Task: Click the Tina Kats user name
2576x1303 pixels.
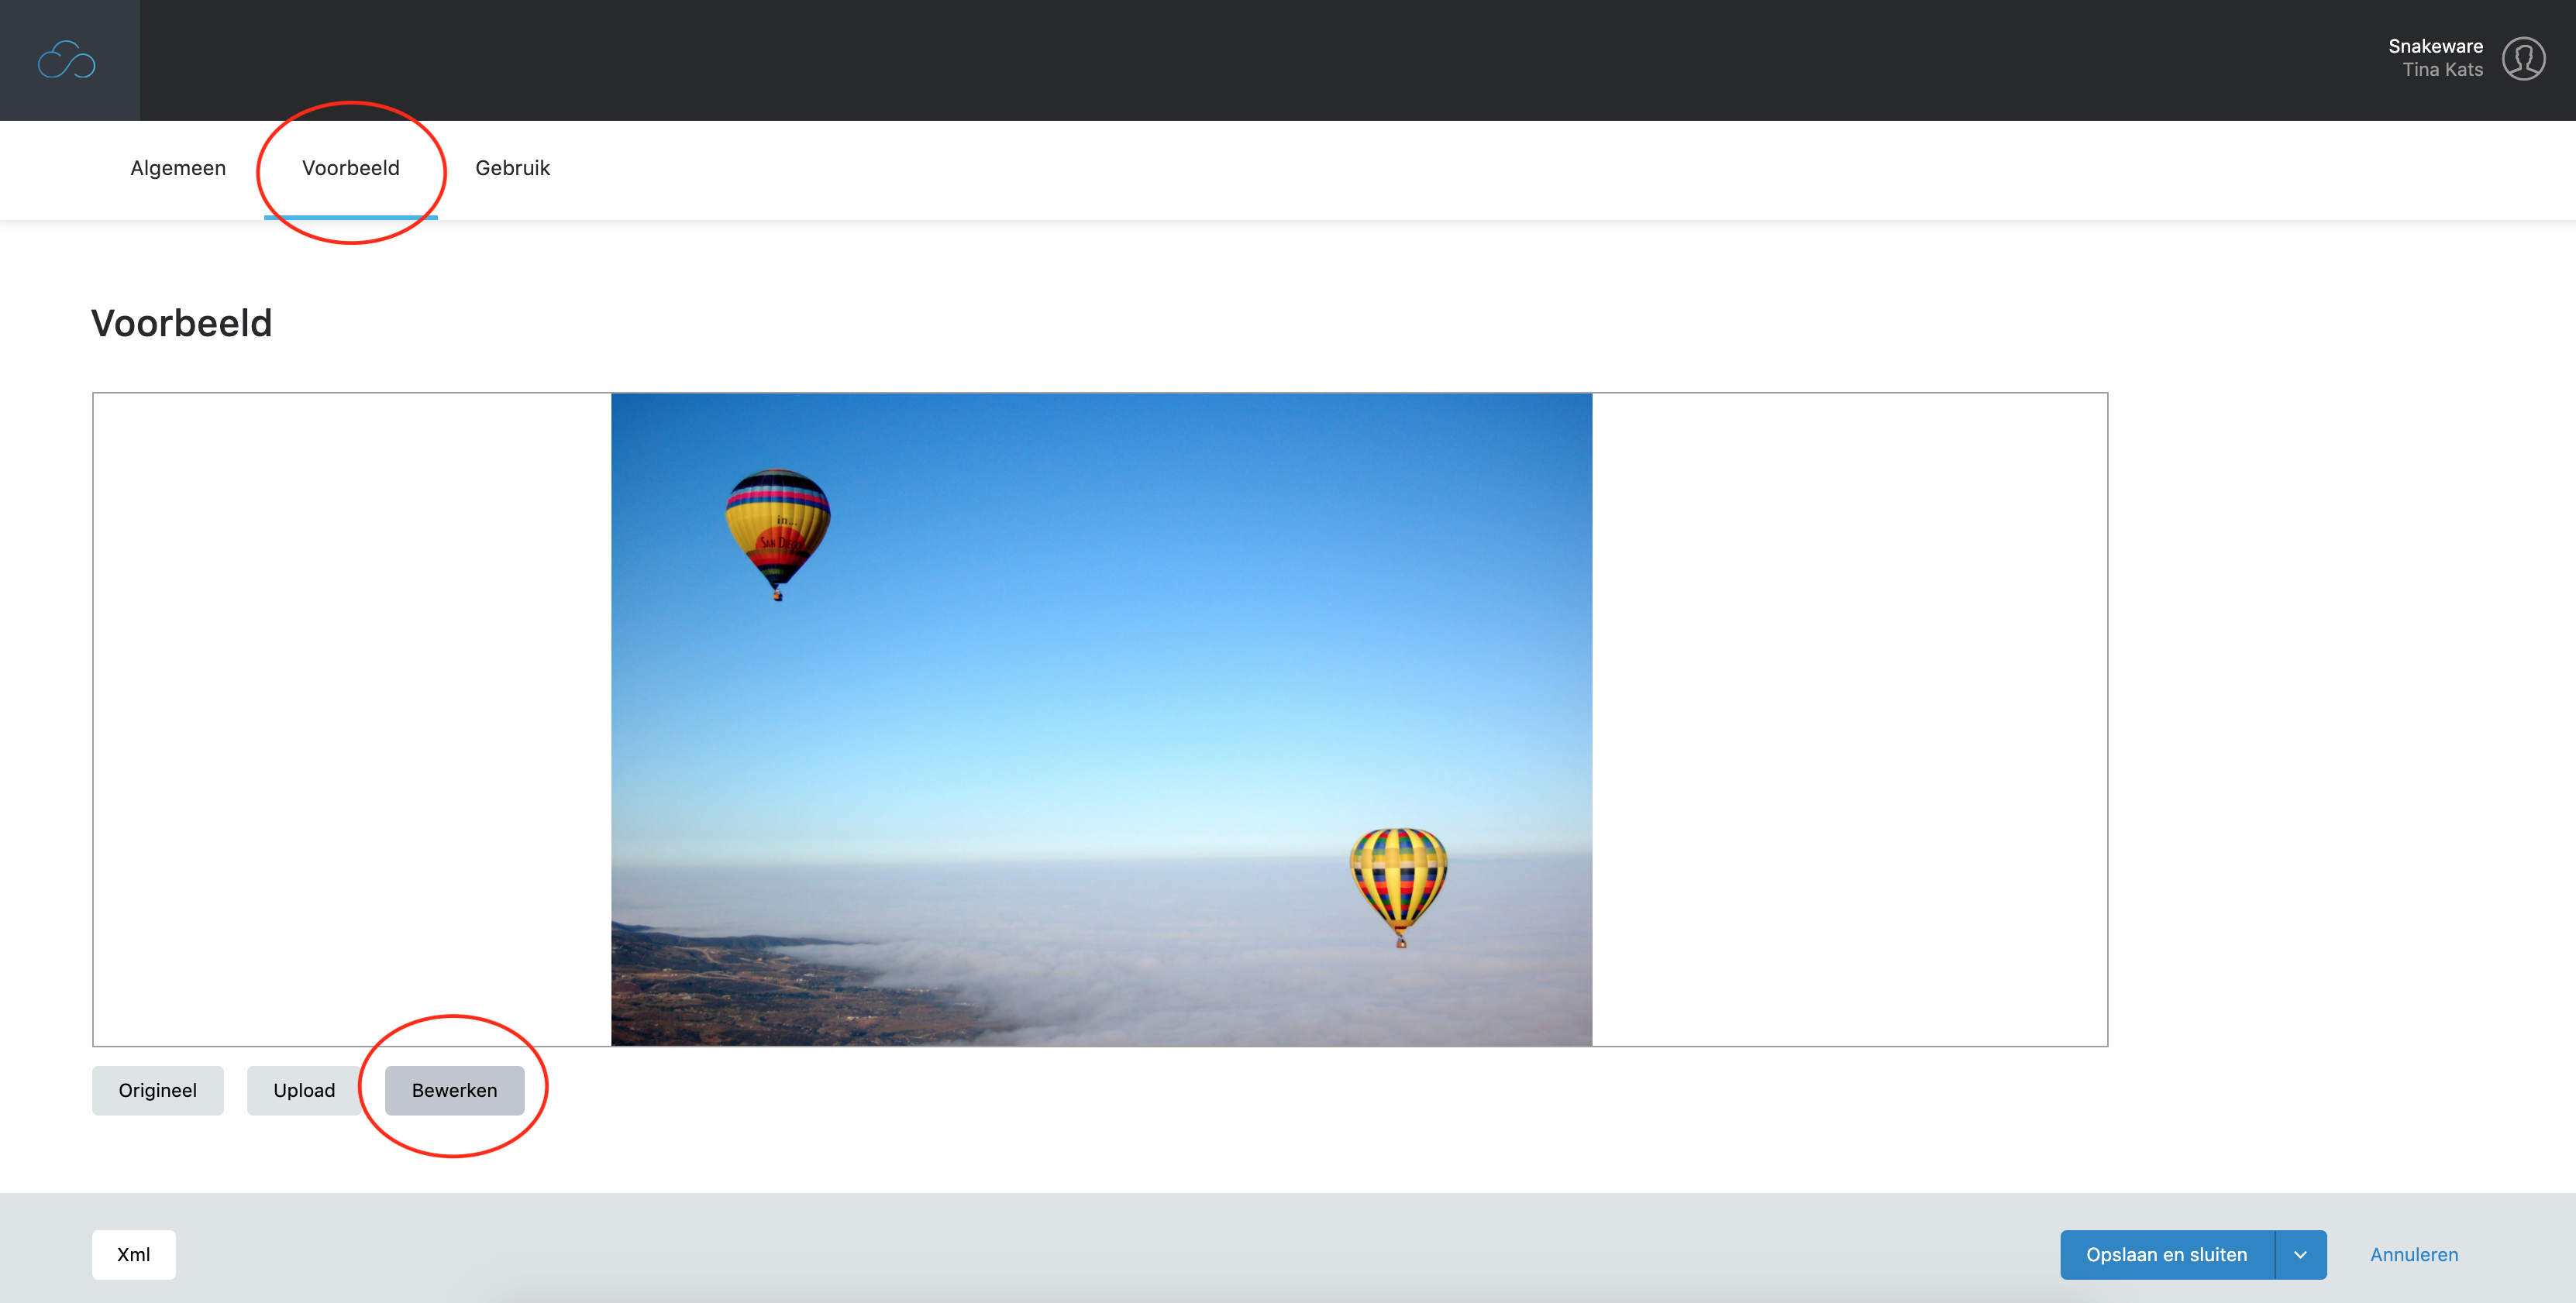Action: [2442, 70]
